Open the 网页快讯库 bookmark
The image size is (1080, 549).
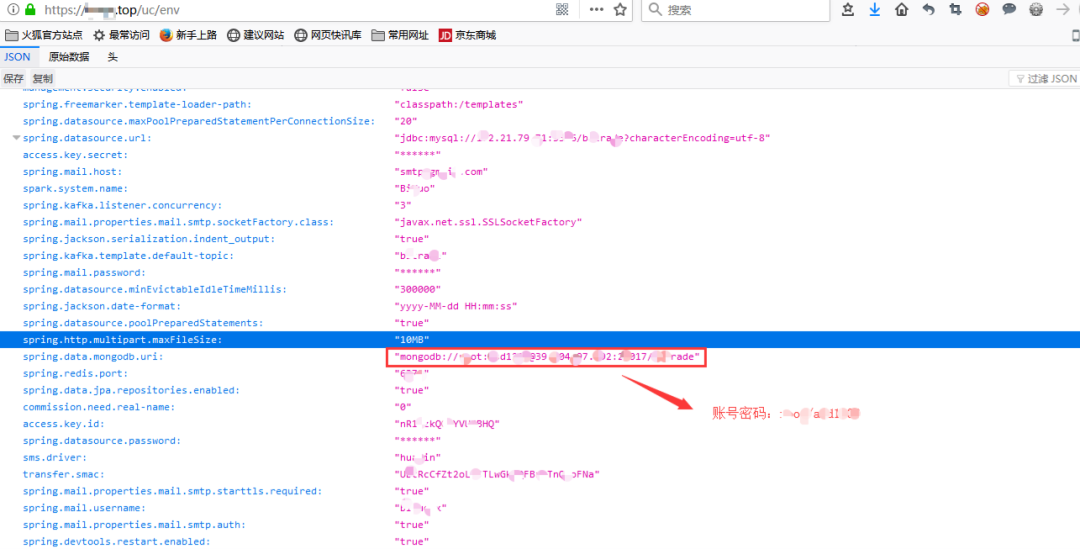point(328,35)
